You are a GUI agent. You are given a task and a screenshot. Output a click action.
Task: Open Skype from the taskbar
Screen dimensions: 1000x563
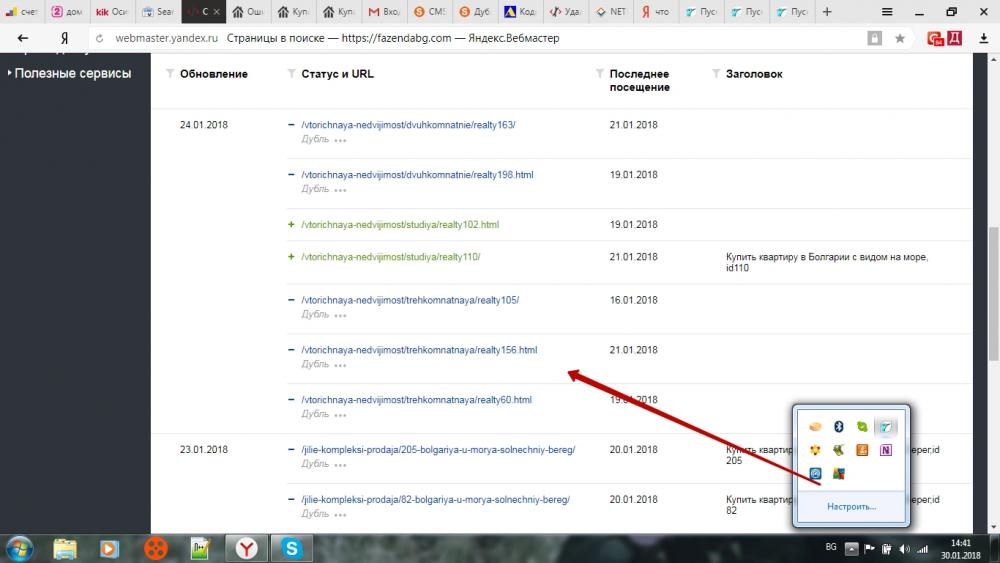(291, 547)
